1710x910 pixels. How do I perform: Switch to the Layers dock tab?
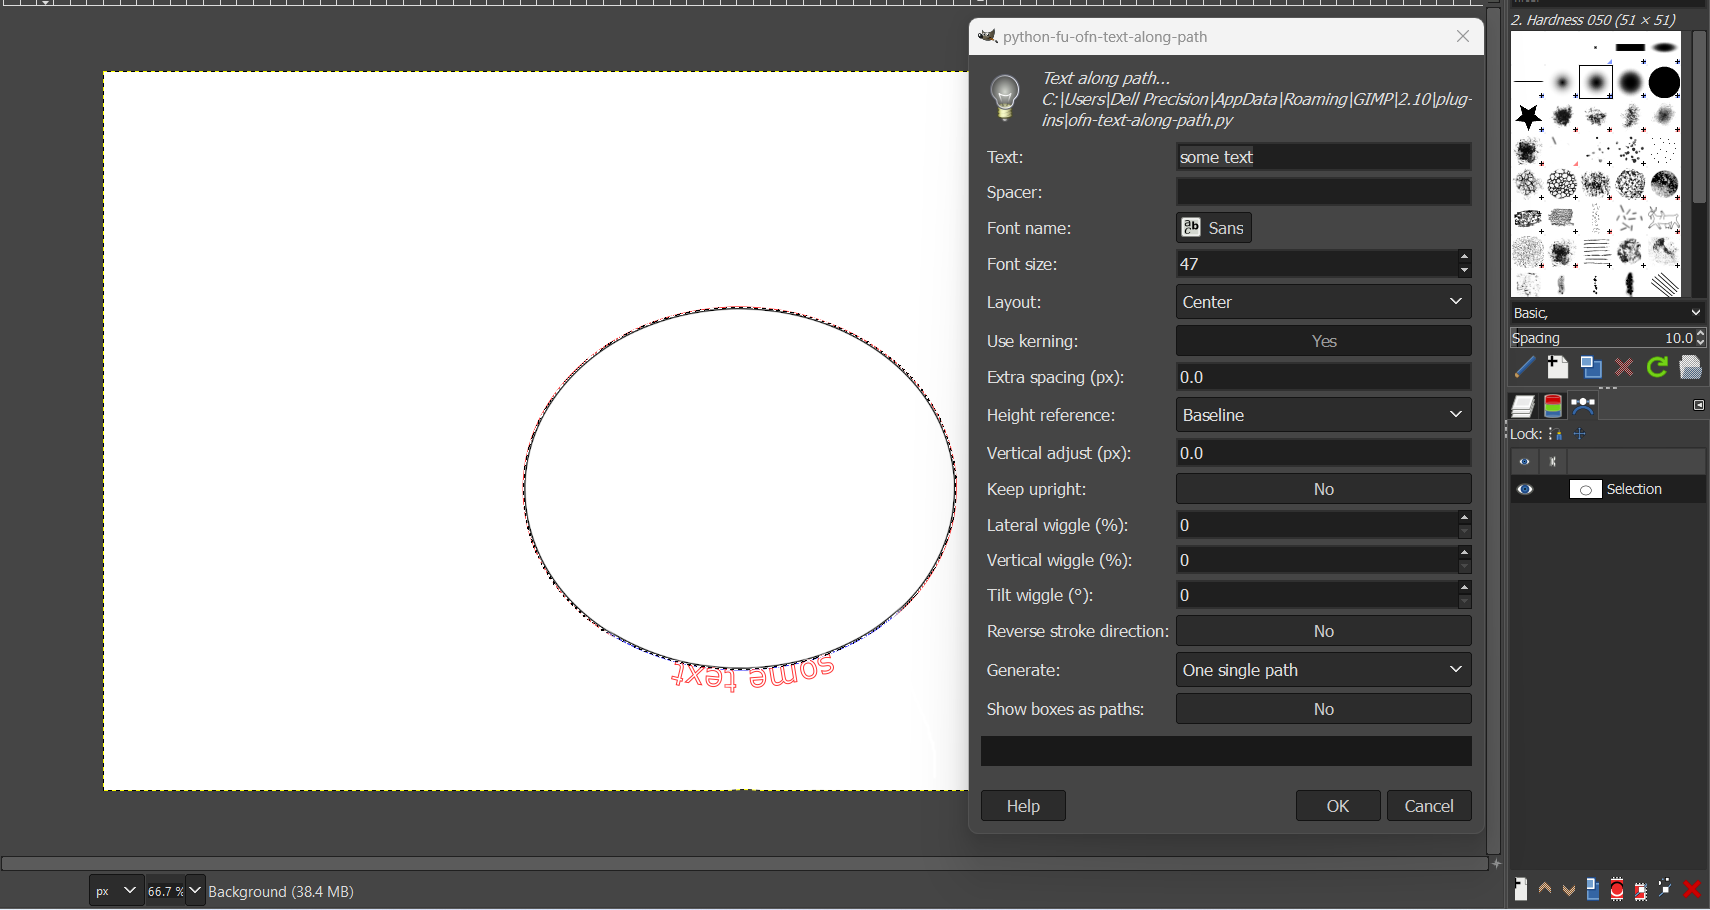(1523, 406)
